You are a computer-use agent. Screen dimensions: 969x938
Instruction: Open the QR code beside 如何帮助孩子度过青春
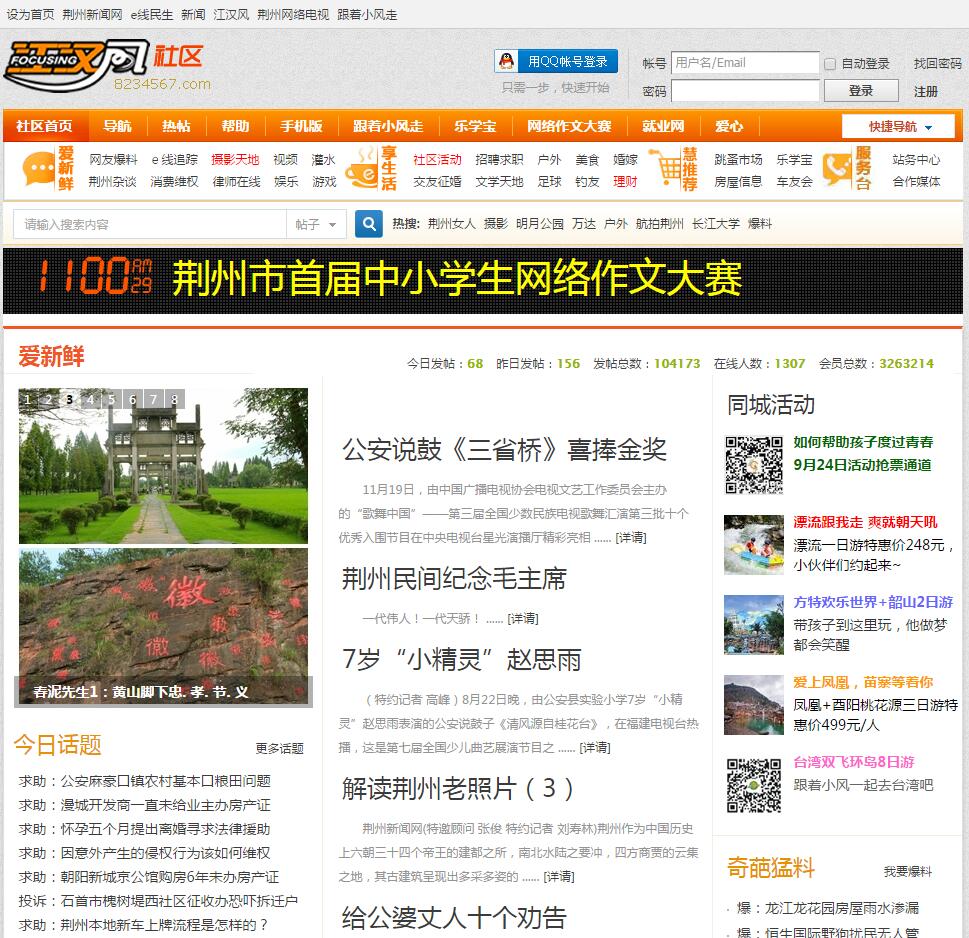[754, 465]
